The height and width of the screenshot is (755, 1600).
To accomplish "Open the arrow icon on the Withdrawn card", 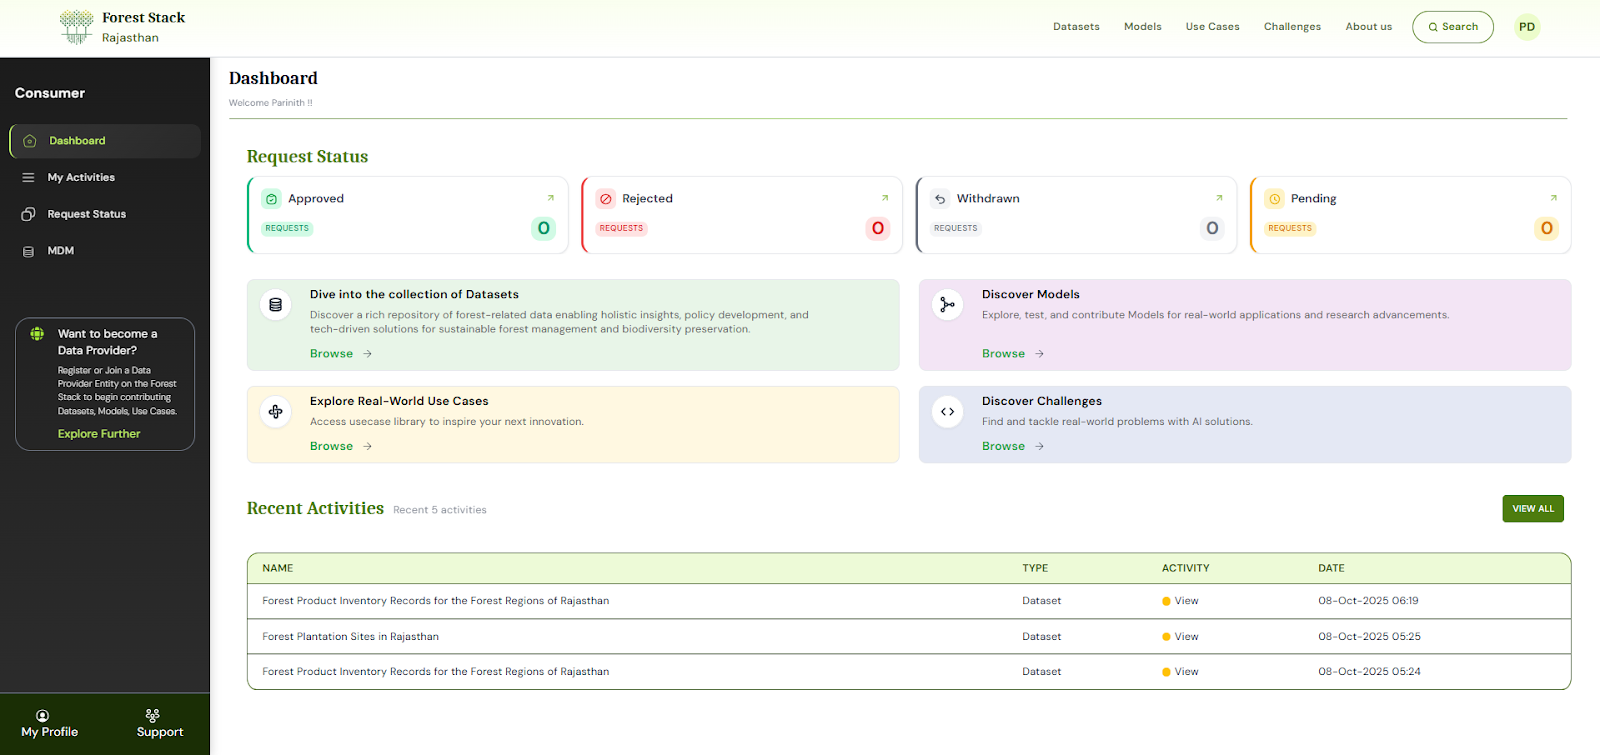I will pos(1218,198).
